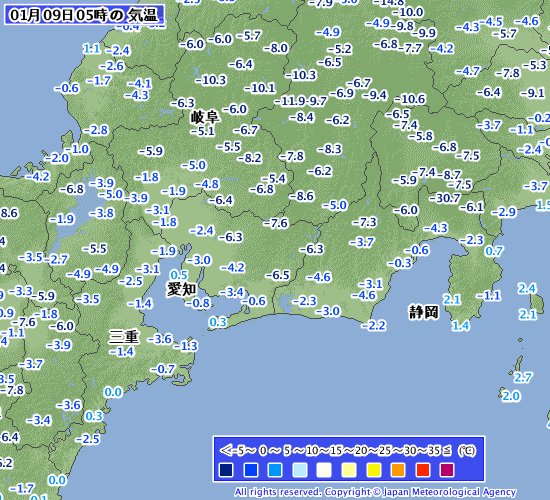Click the -11.9 temperature reading
This screenshot has width=550, height=500.
point(290,101)
